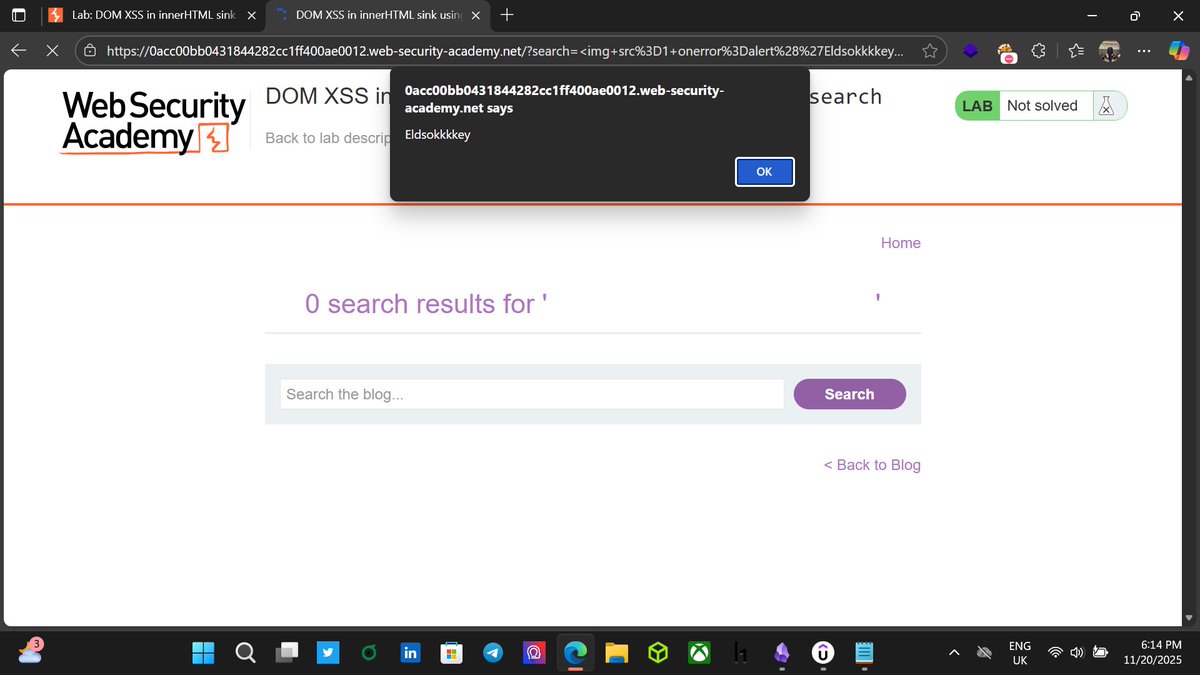The width and height of the screenshot is (1200, 675).
Task: Open the battery status icon
Action: pos(1101,653)
